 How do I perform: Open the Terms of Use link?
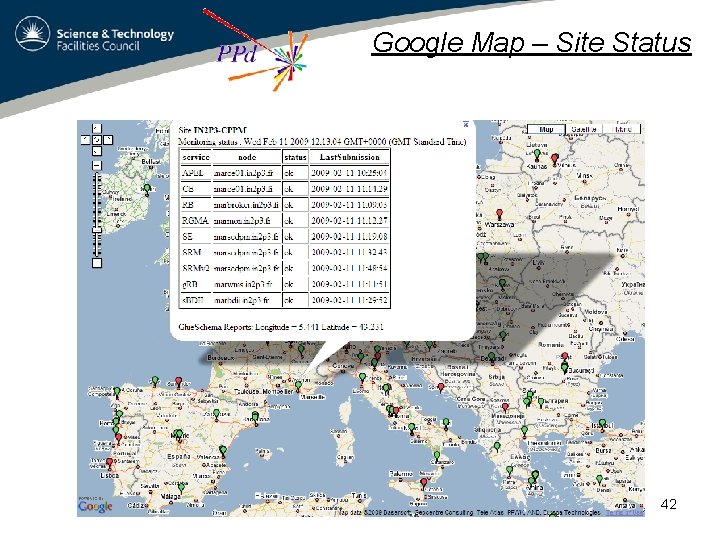(624, 512)
